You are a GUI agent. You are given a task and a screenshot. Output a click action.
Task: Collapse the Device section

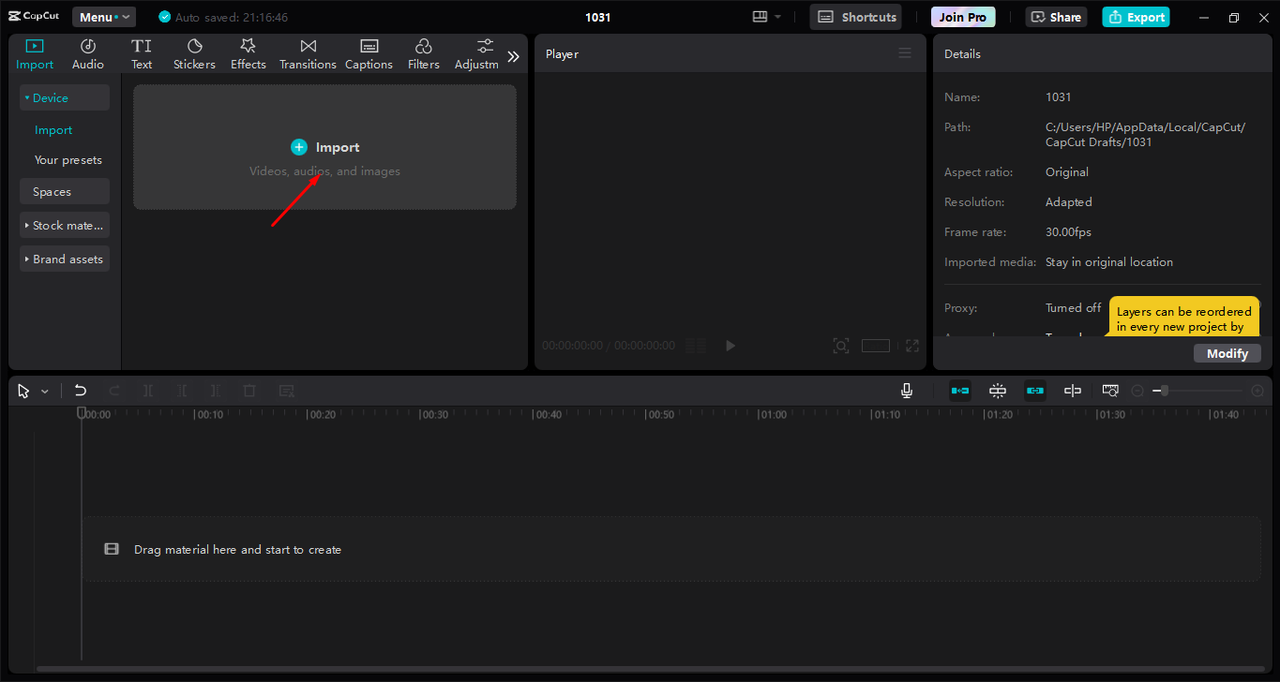click(x=64, y=98)
